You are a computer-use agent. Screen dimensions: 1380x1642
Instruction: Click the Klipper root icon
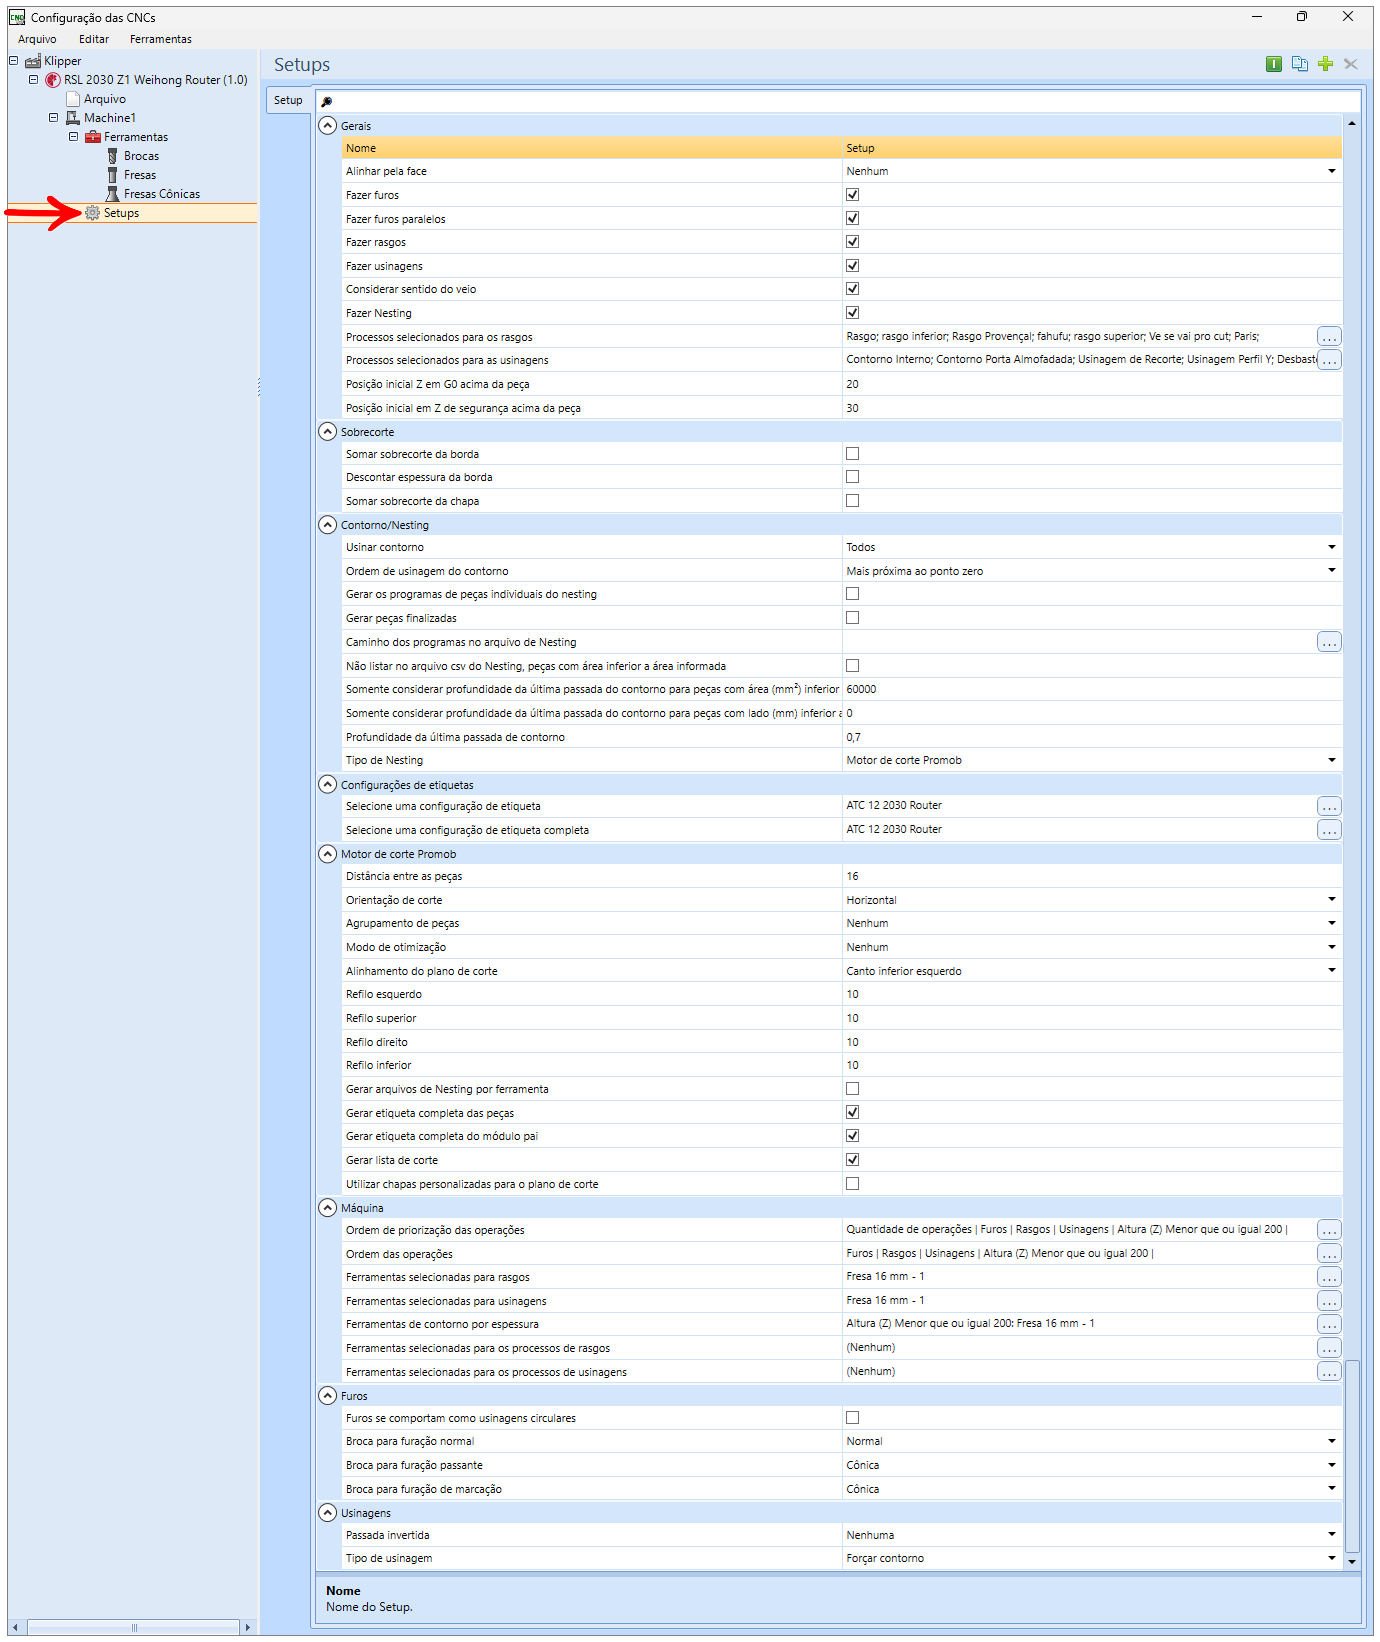coord(33,61)
